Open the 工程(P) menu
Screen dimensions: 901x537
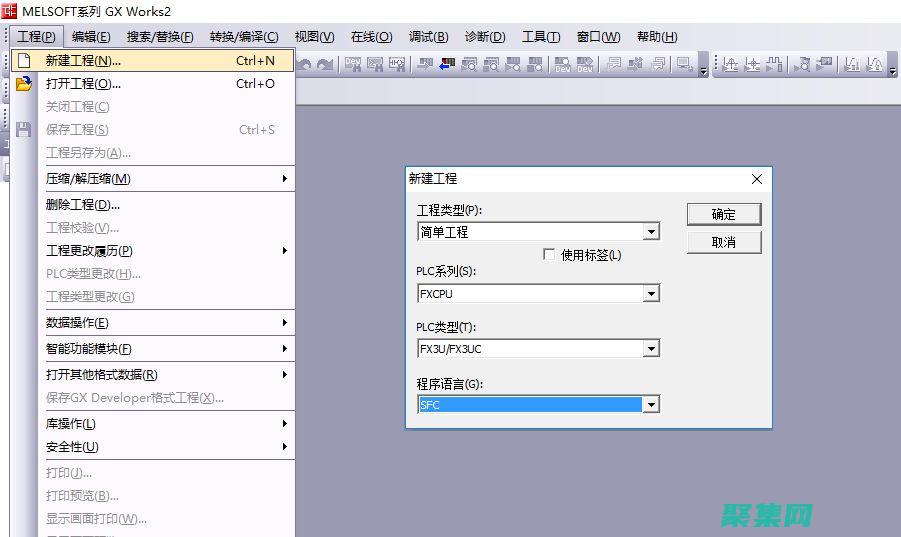[36, 37]
